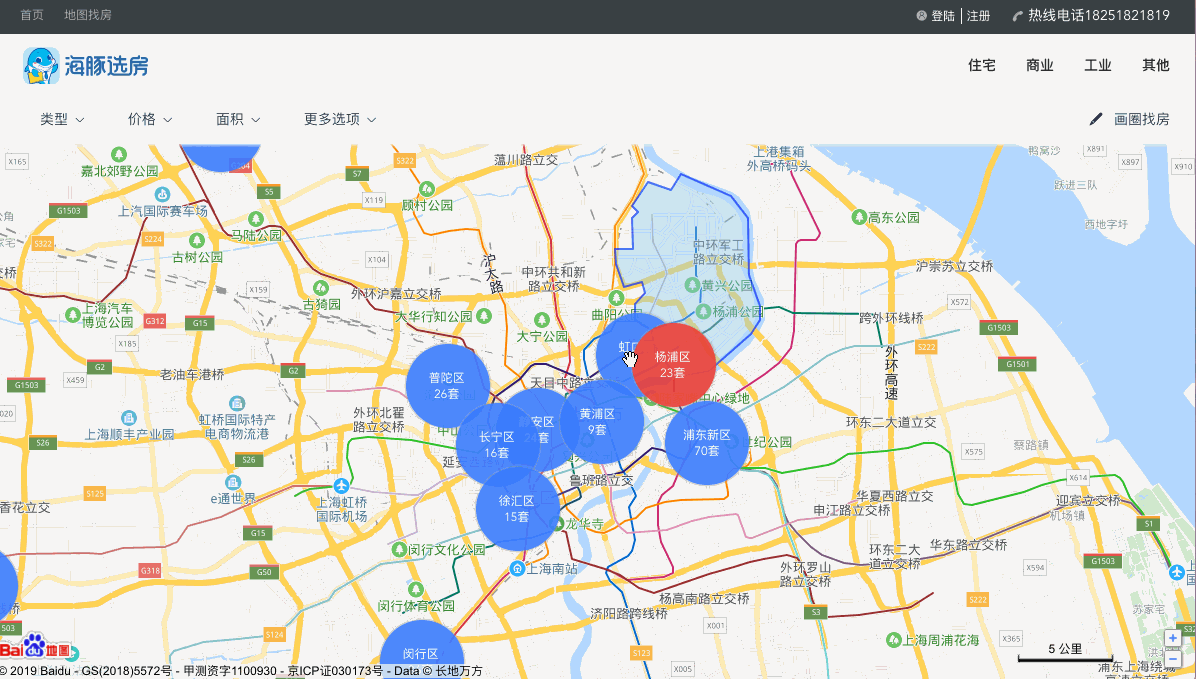1196x679 pixels.
Task: Open the 地图找房 top menu link
Action: 88,15
